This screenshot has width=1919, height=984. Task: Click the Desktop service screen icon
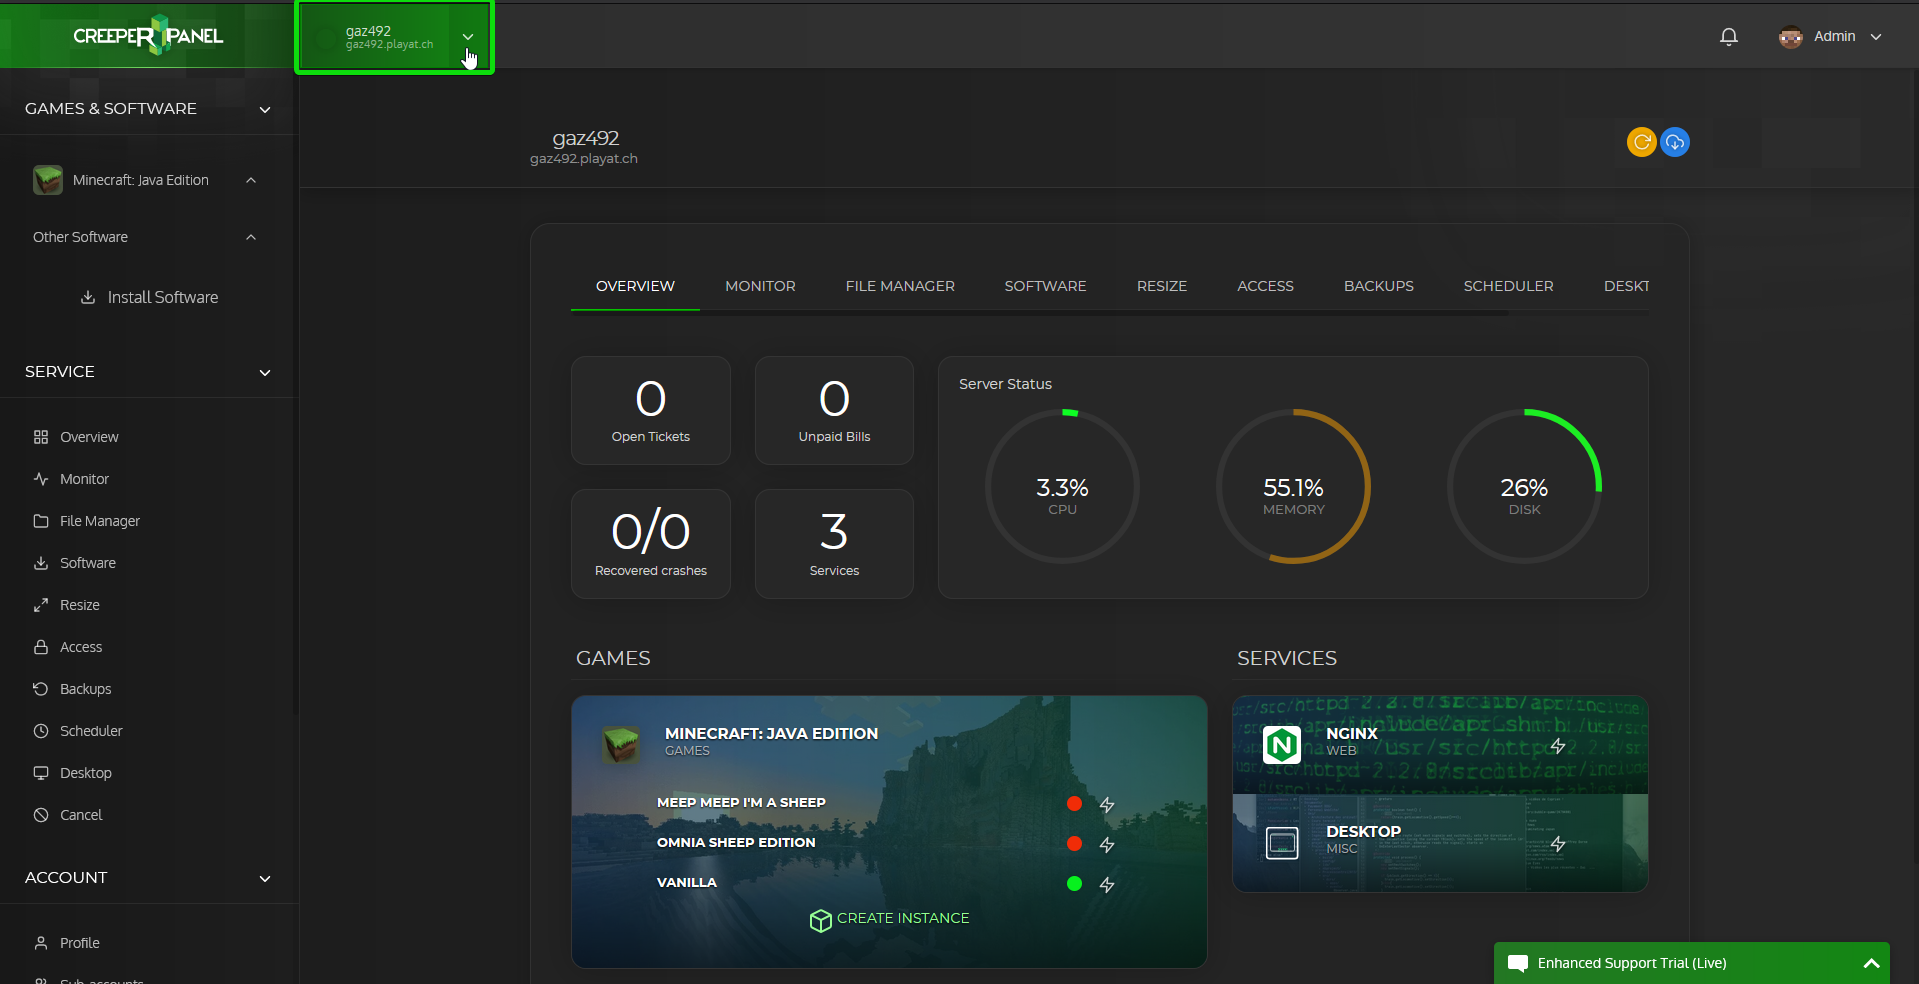point(1282,843)
